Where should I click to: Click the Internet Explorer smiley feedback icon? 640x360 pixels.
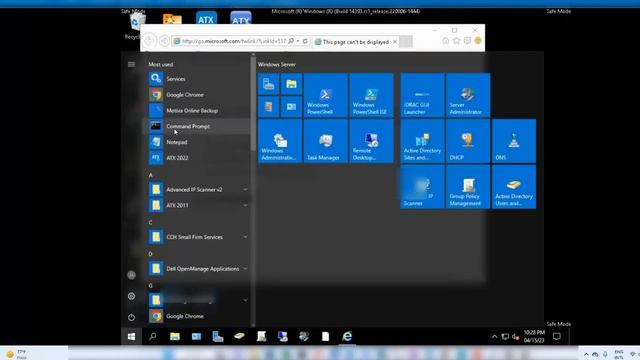[x=478, y=41]
